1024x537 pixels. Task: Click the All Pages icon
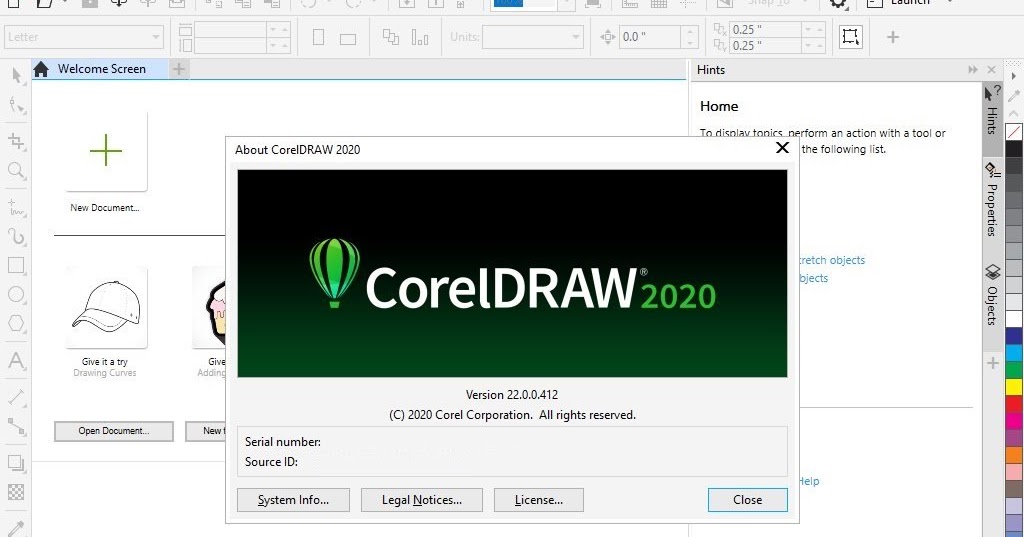391,37
